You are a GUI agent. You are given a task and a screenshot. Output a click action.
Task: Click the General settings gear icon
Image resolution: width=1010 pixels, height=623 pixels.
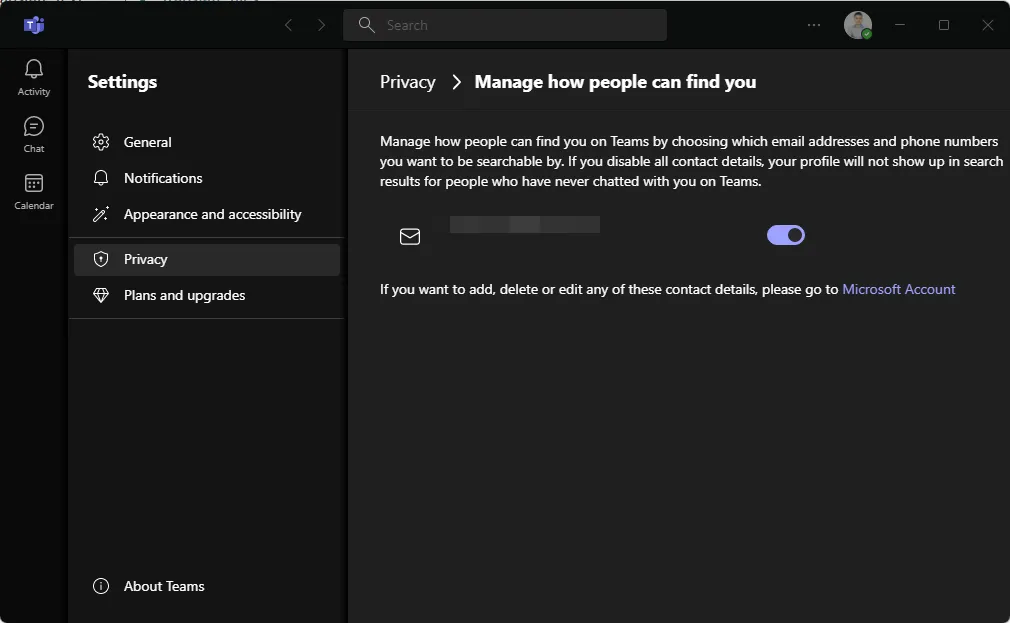(101, 142)
